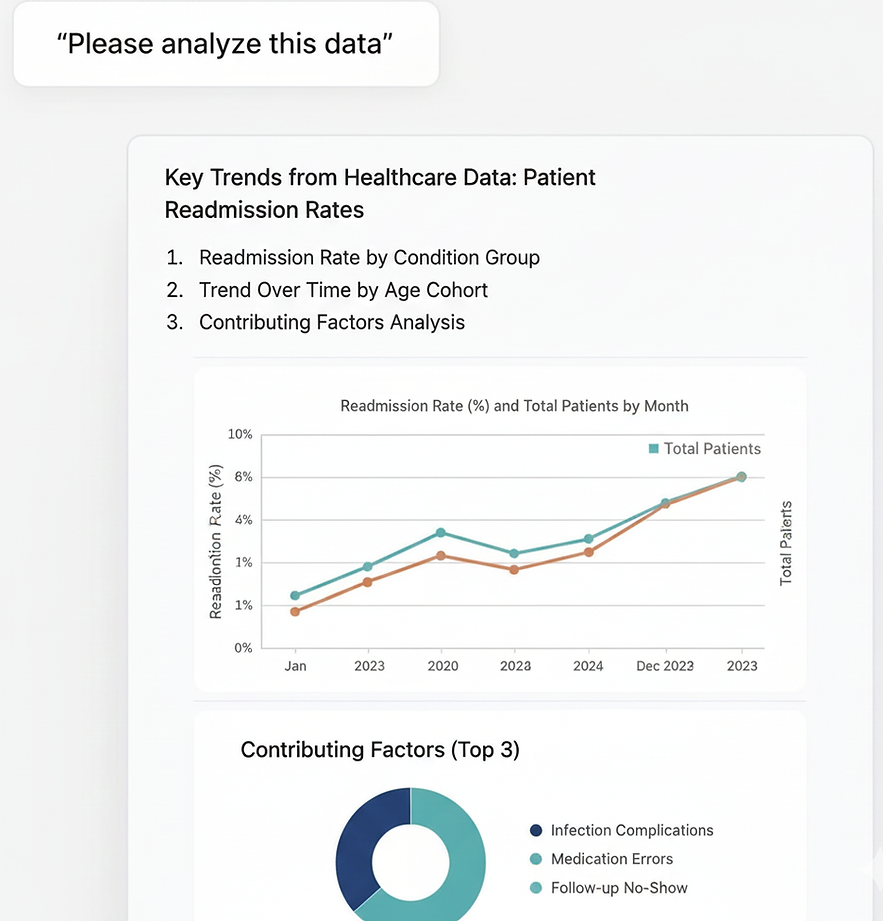Select the orange data point above Jan

tap(295, 612)
